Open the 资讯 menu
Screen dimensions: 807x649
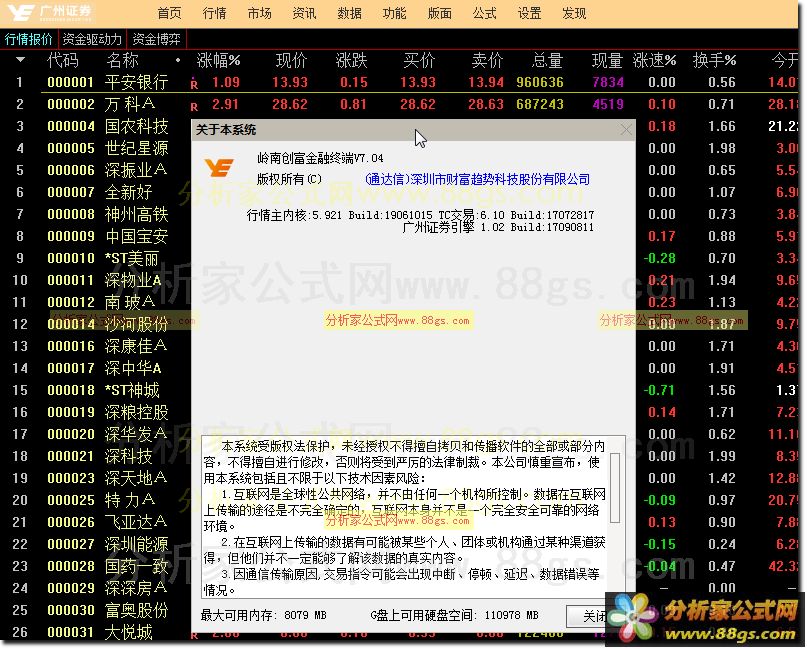304,13
